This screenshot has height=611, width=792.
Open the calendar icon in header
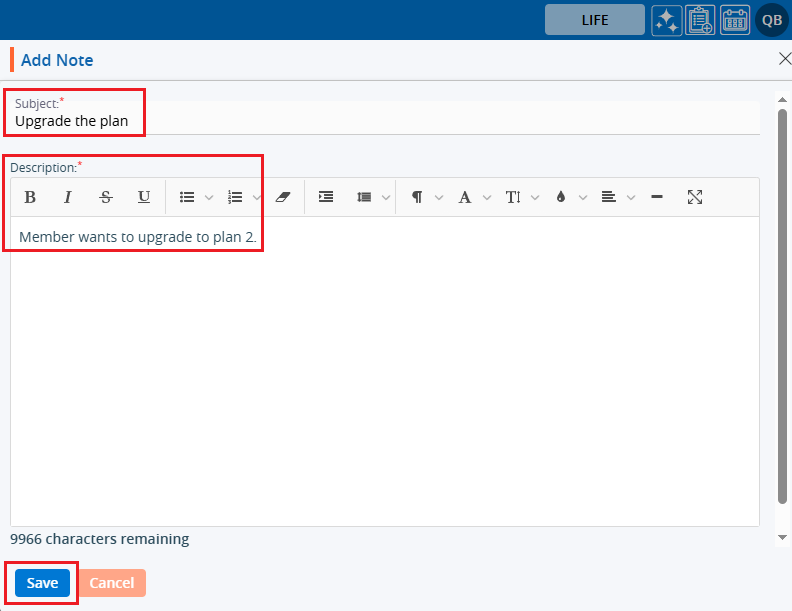735,20
